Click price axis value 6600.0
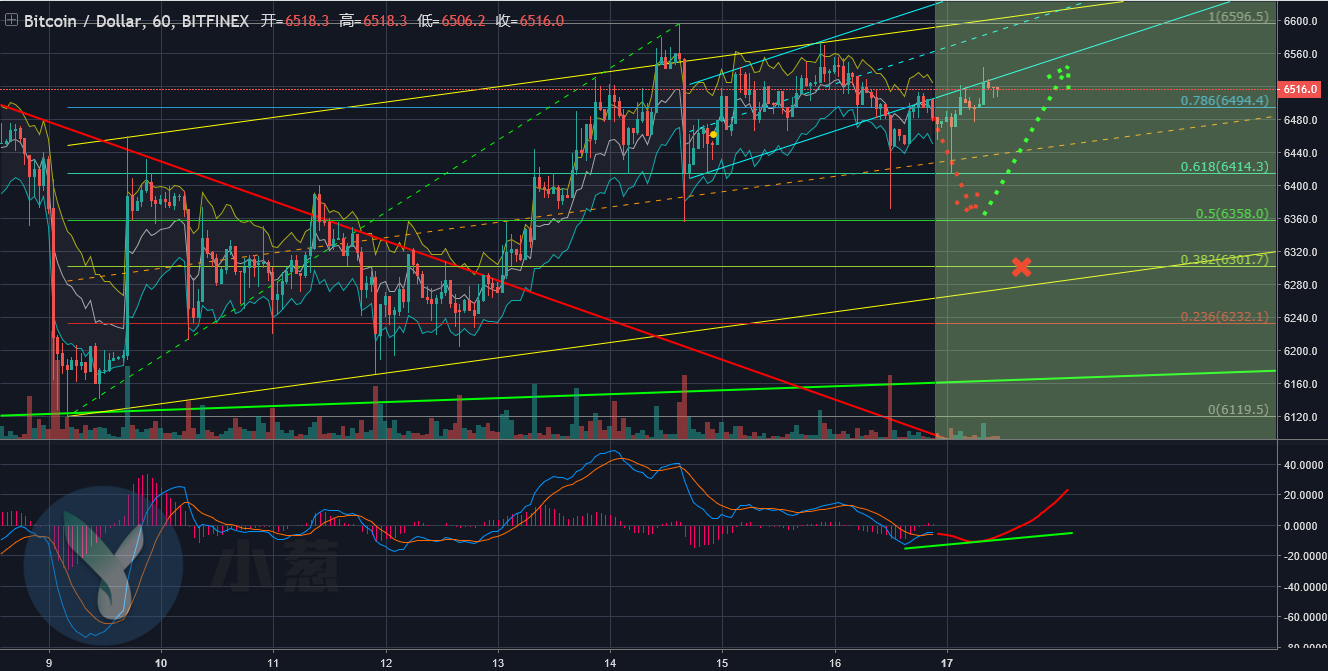1328x671 pixels. pyautogui.click(x=1301, y=21)
